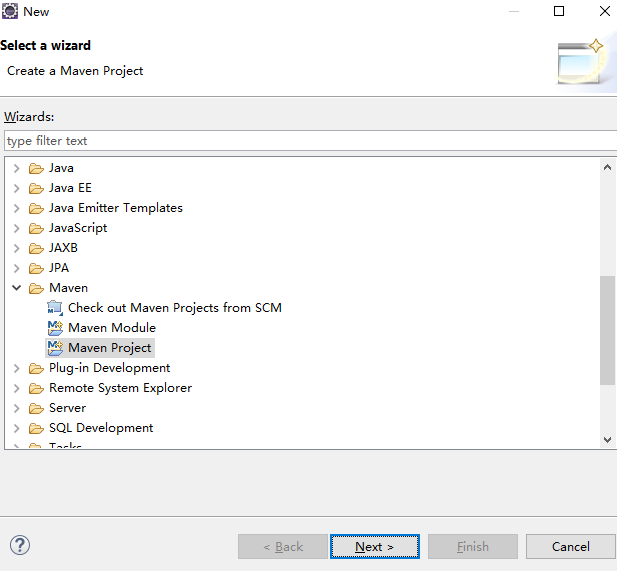Screen dimensions: 617x571
Task: Click the Cancel button
Action: click(571, 547)
